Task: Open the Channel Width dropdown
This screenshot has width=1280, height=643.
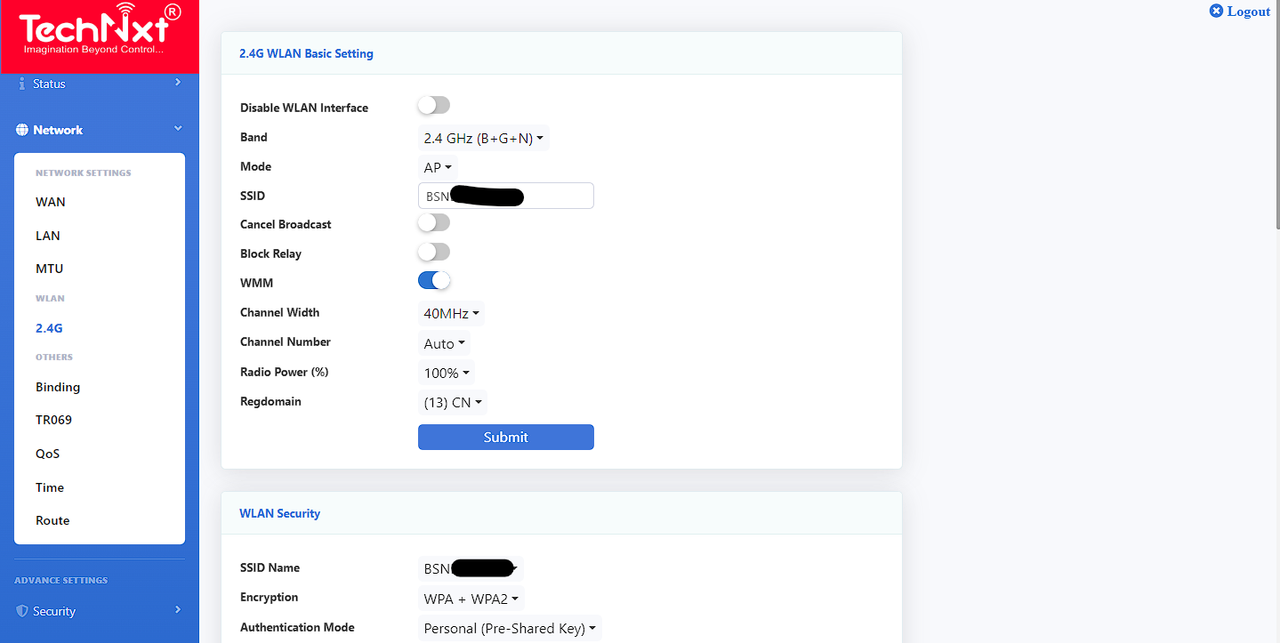Action: pos(451,314)
